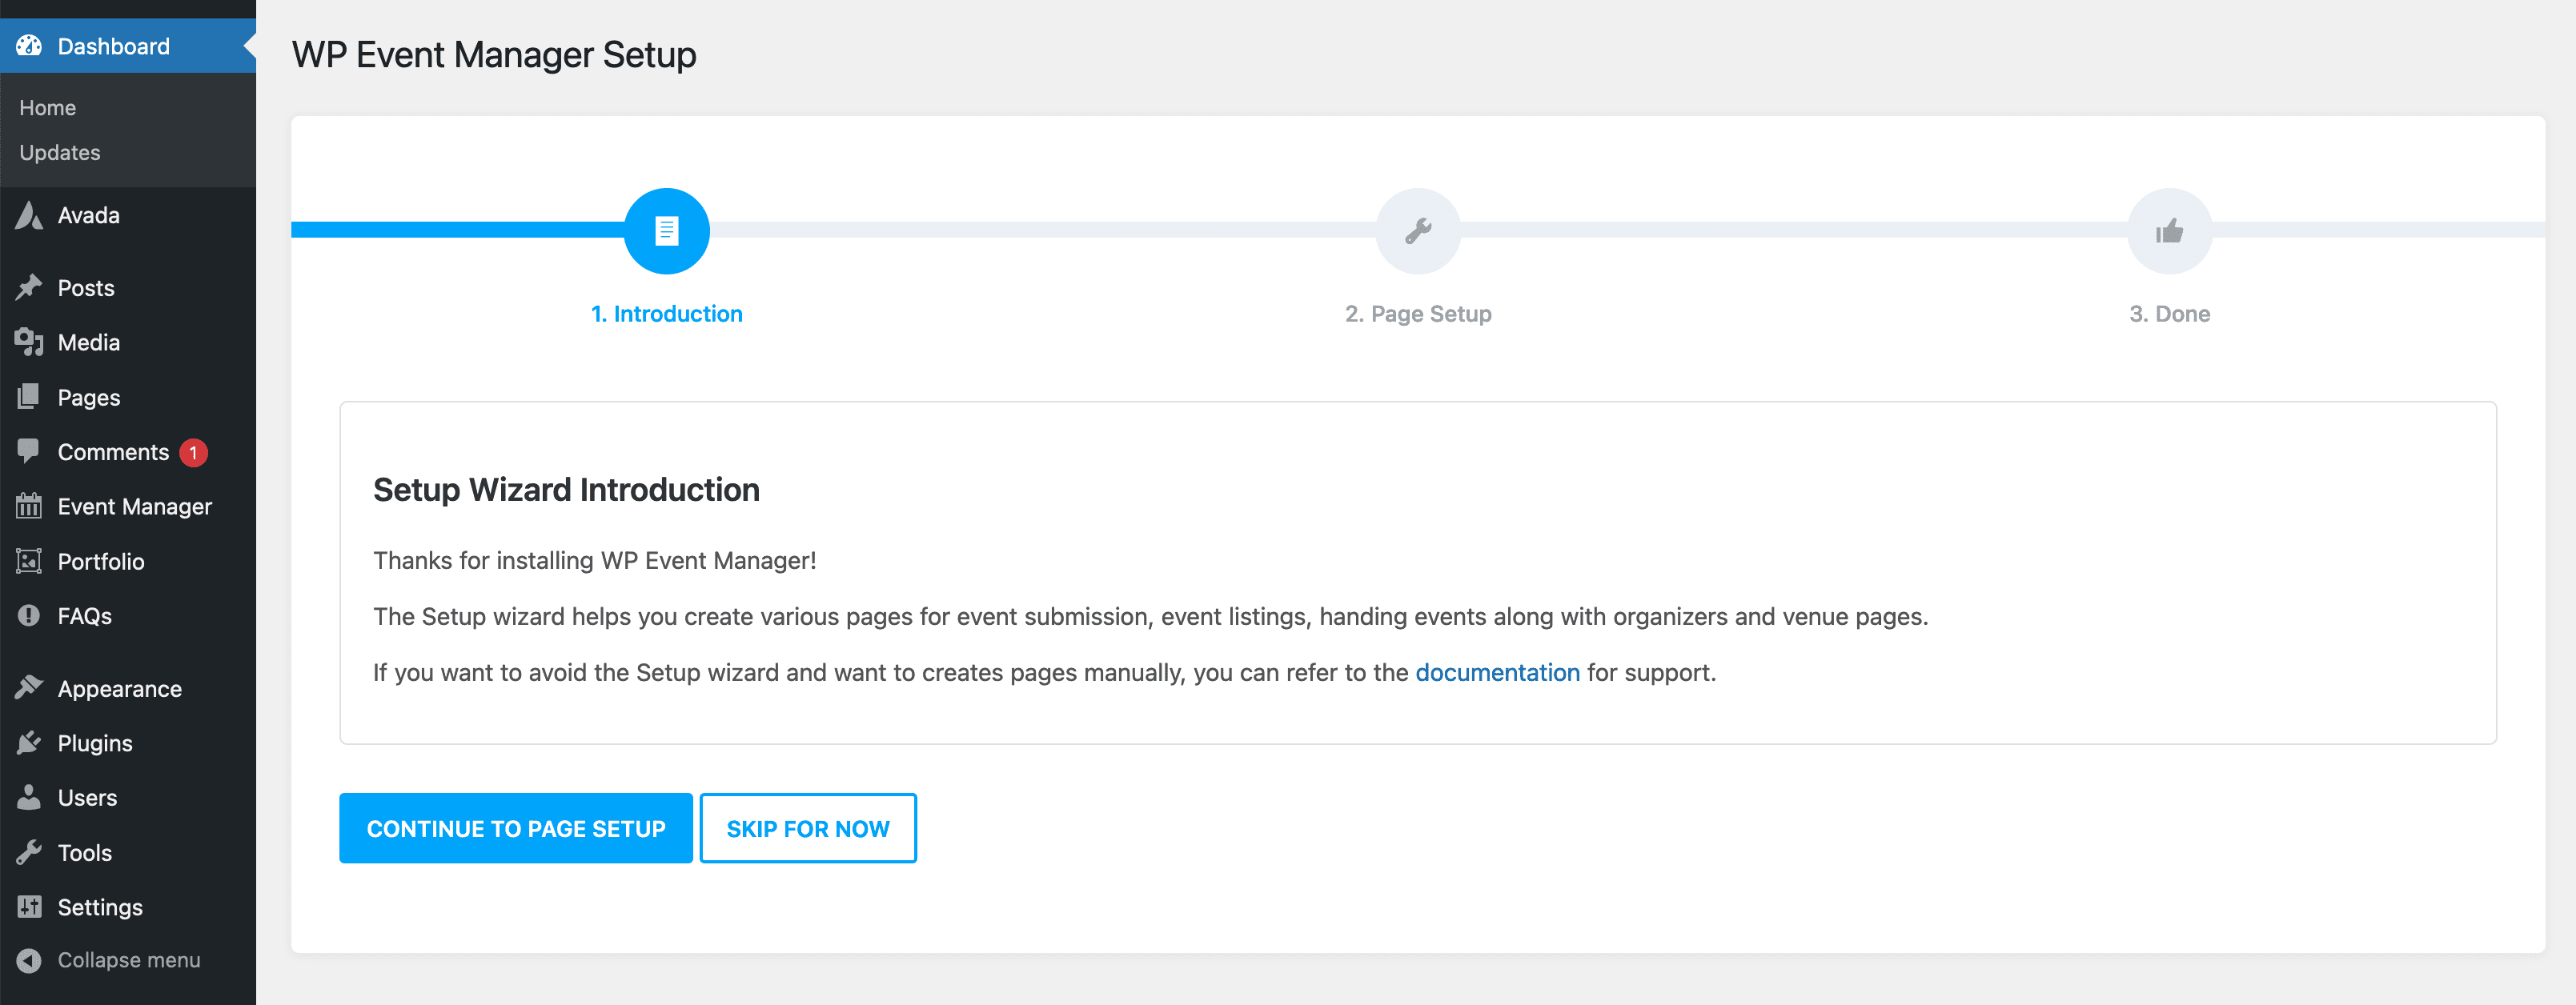Open the Tools menu
This screenshot has width=2576, height=1005.
[x=128, y=852]
